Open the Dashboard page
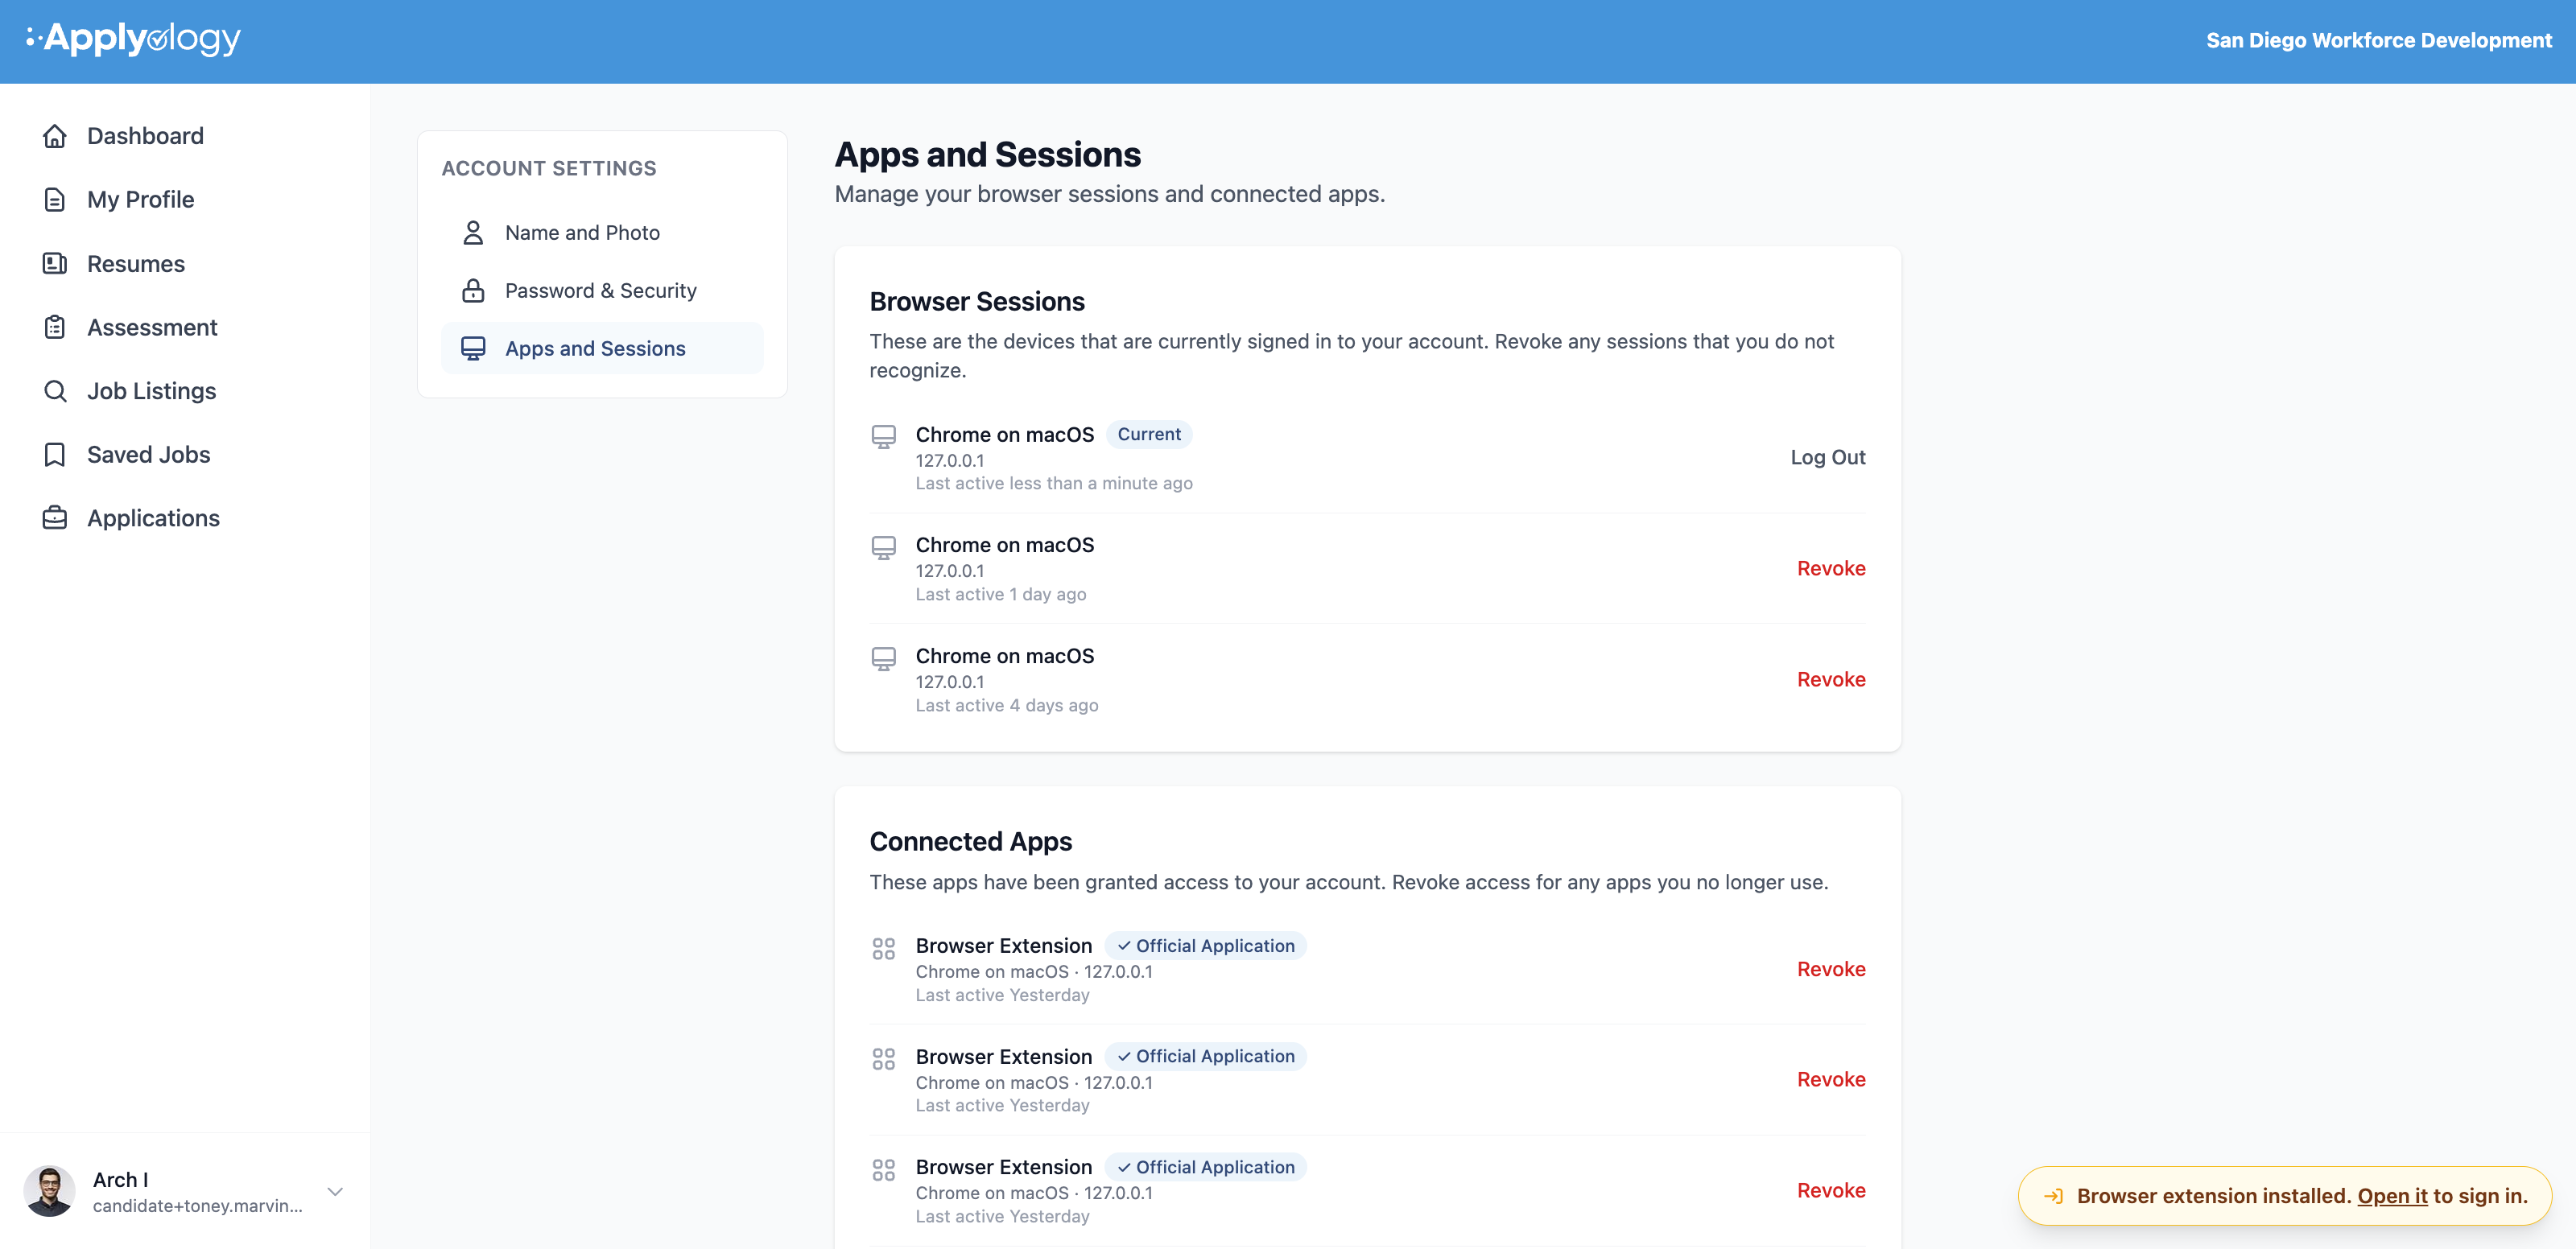Screen dimensions: 2576x1249 (x=145, y=136)
